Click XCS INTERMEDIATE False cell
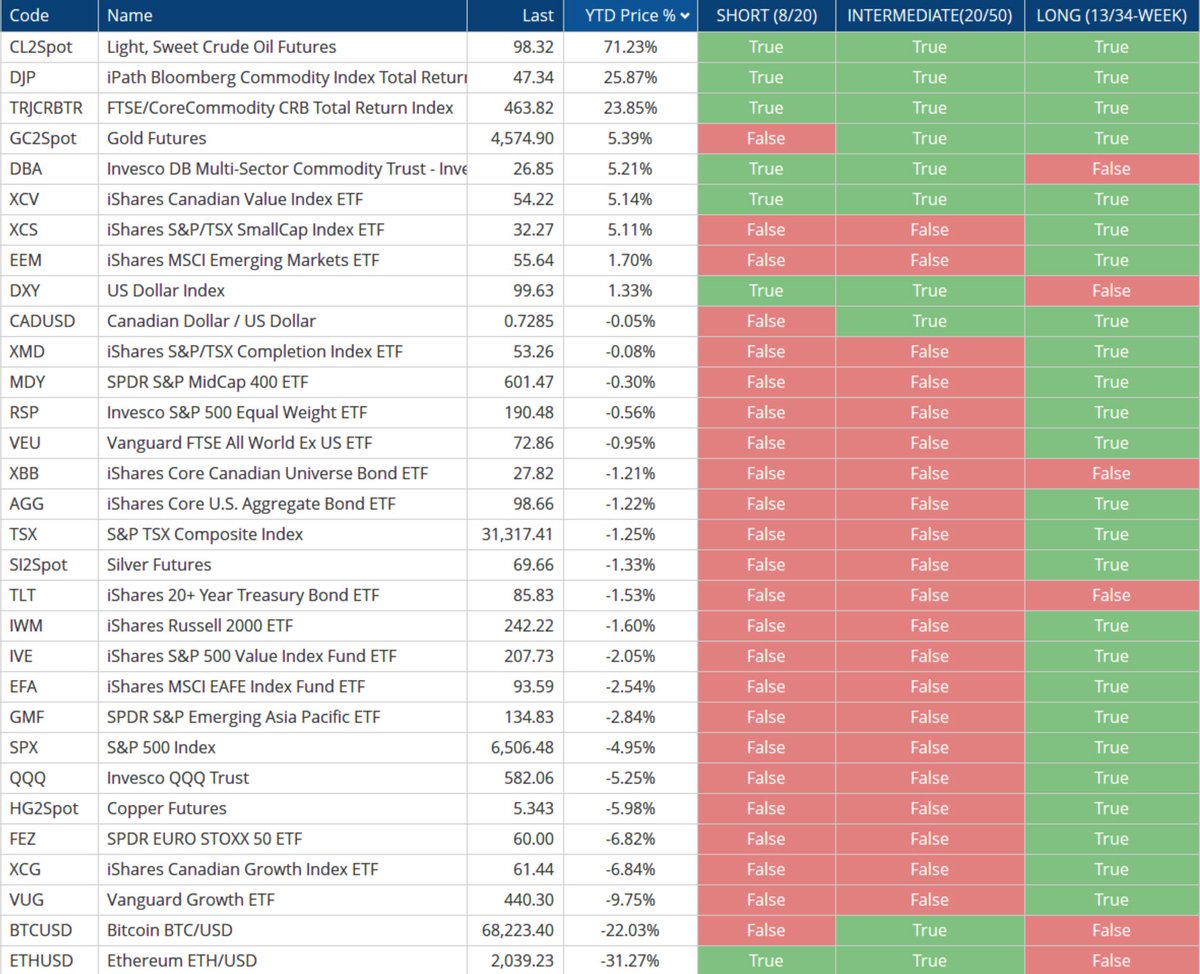The image size is (1200, 974). [929, 230]
